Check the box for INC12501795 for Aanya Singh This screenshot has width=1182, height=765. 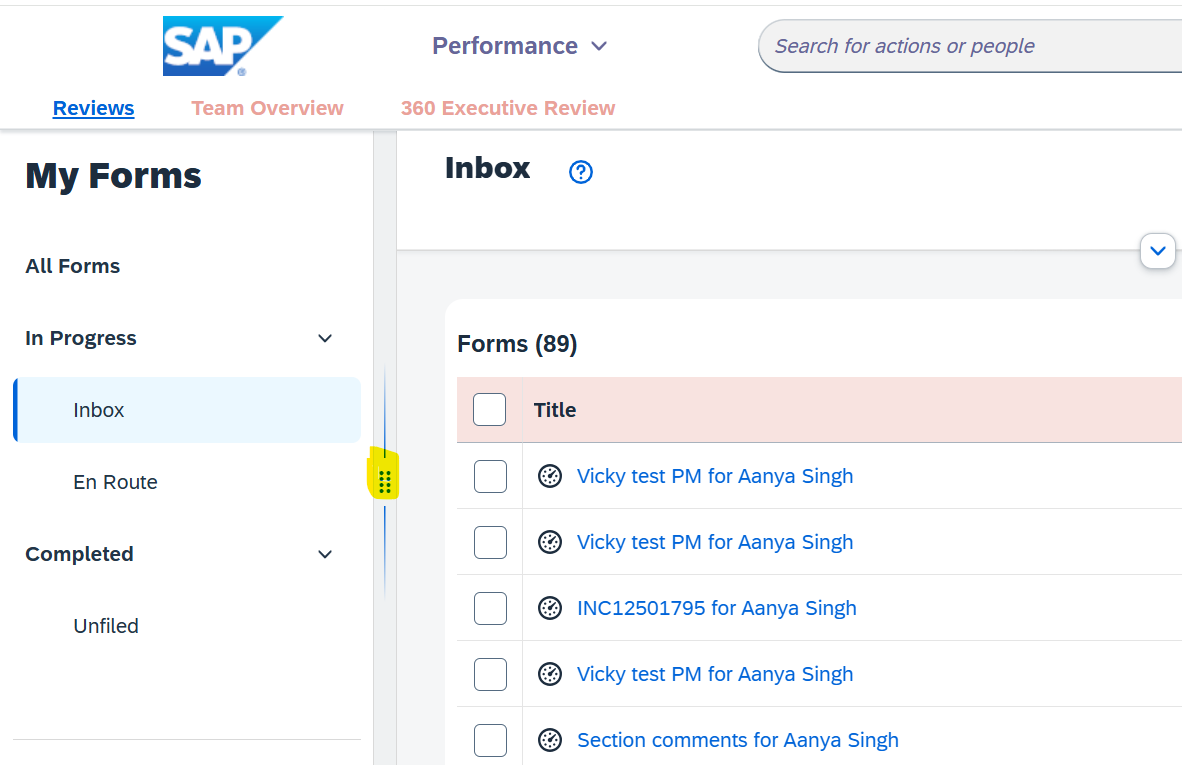490,608
